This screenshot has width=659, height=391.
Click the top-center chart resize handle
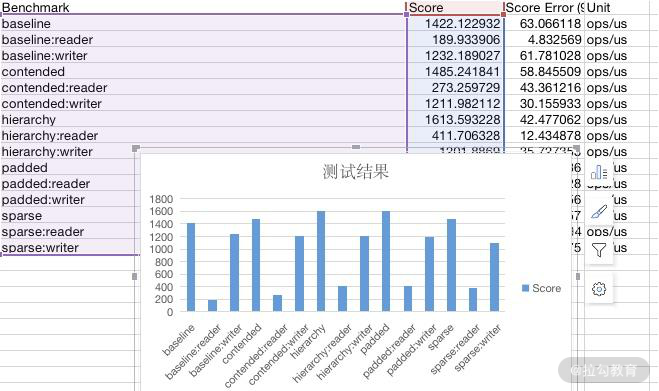(356, 147)
